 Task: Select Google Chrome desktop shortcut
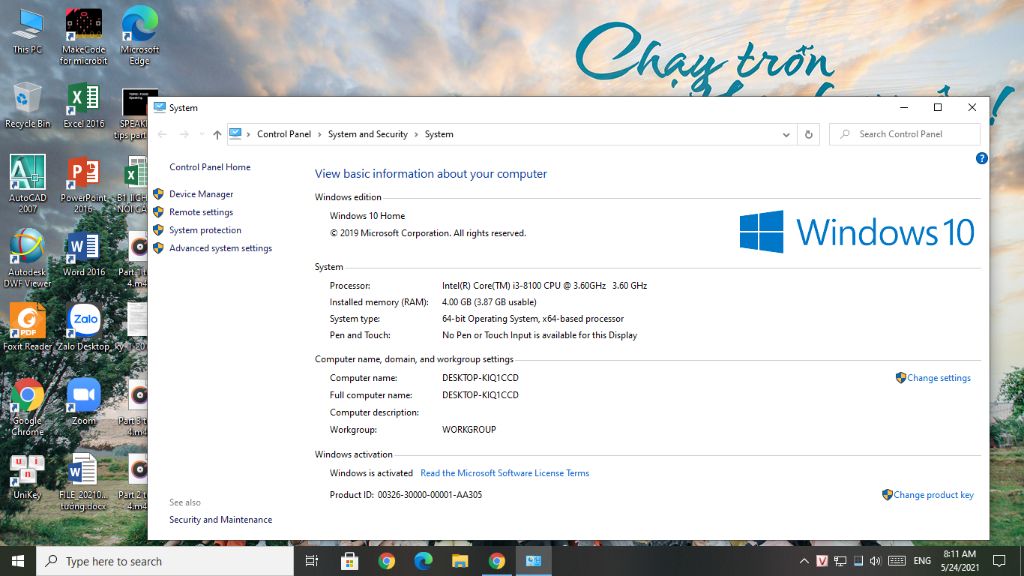27,407
